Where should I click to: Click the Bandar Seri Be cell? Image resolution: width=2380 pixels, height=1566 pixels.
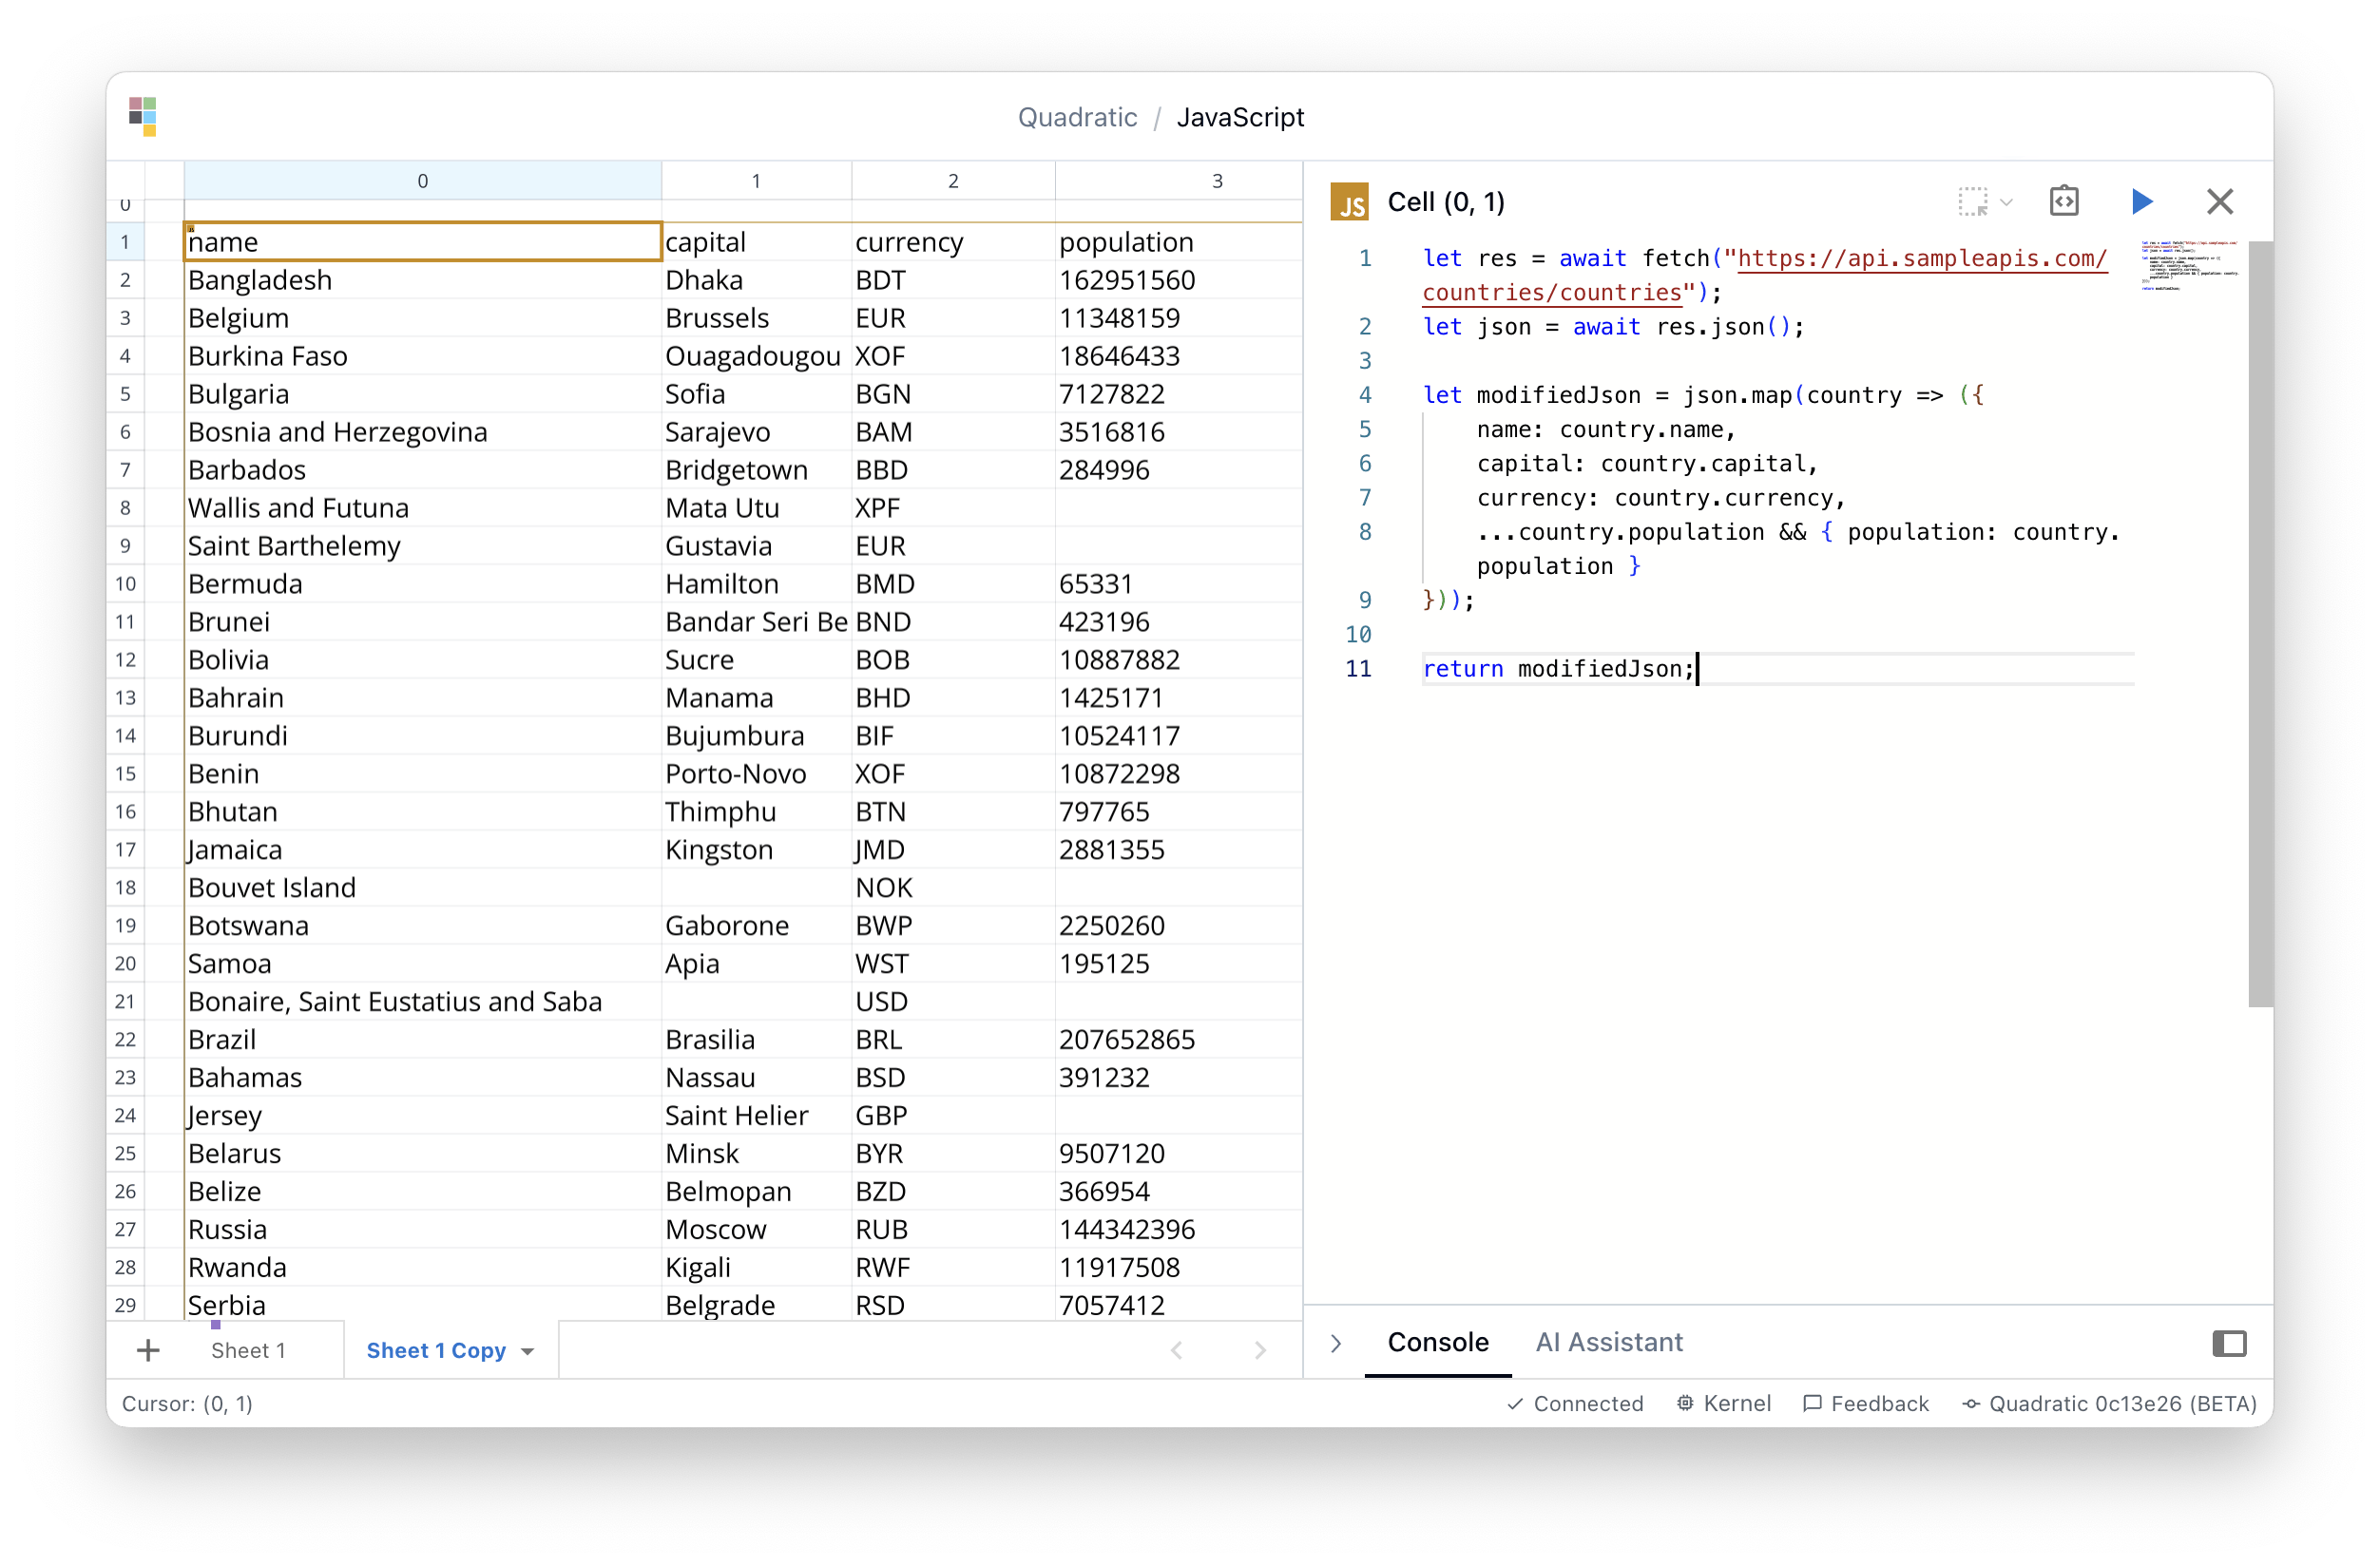[x=756, y=622]
